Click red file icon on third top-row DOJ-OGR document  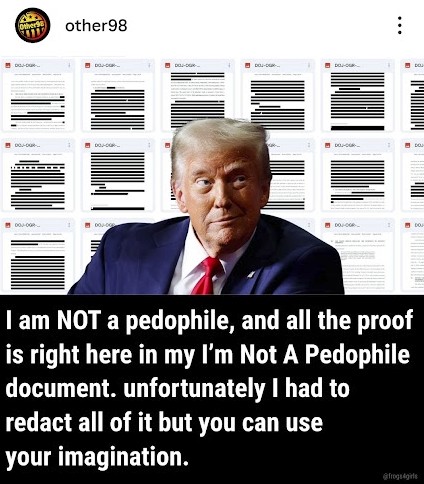pos(167,65)
